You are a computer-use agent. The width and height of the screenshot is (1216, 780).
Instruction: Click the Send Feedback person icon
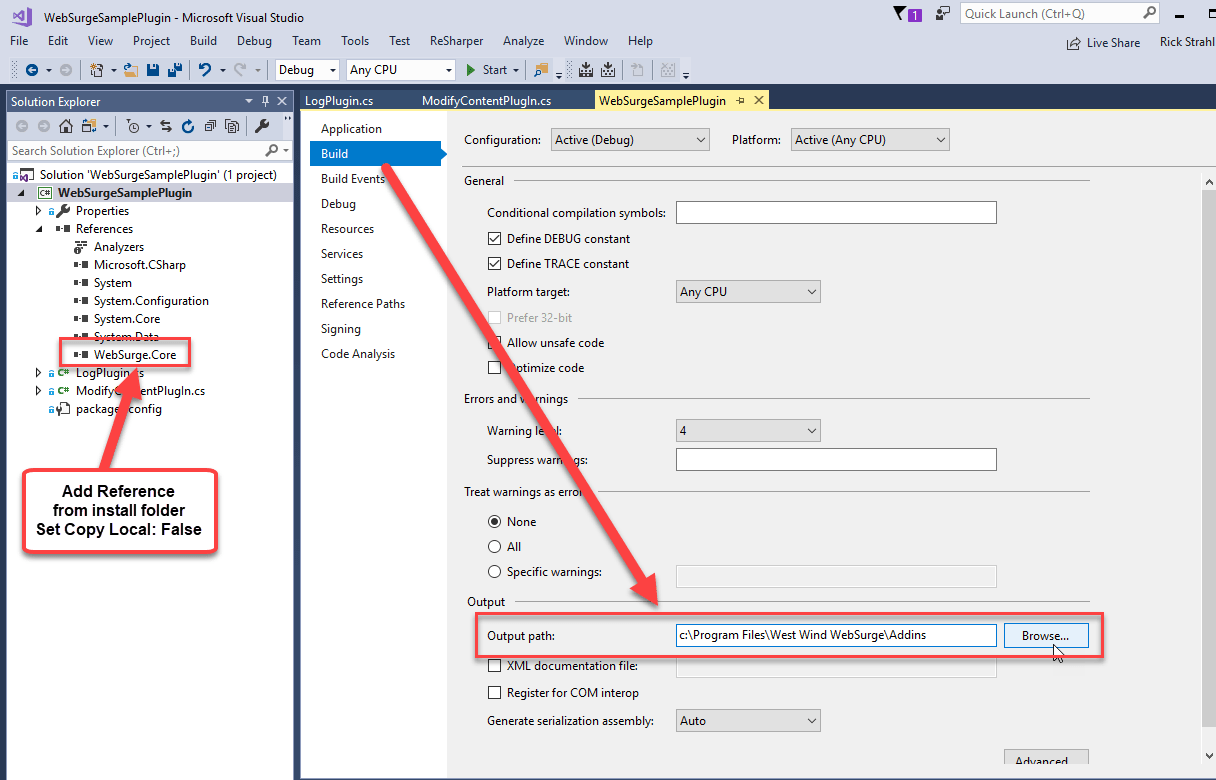click(x=942, y=13)
